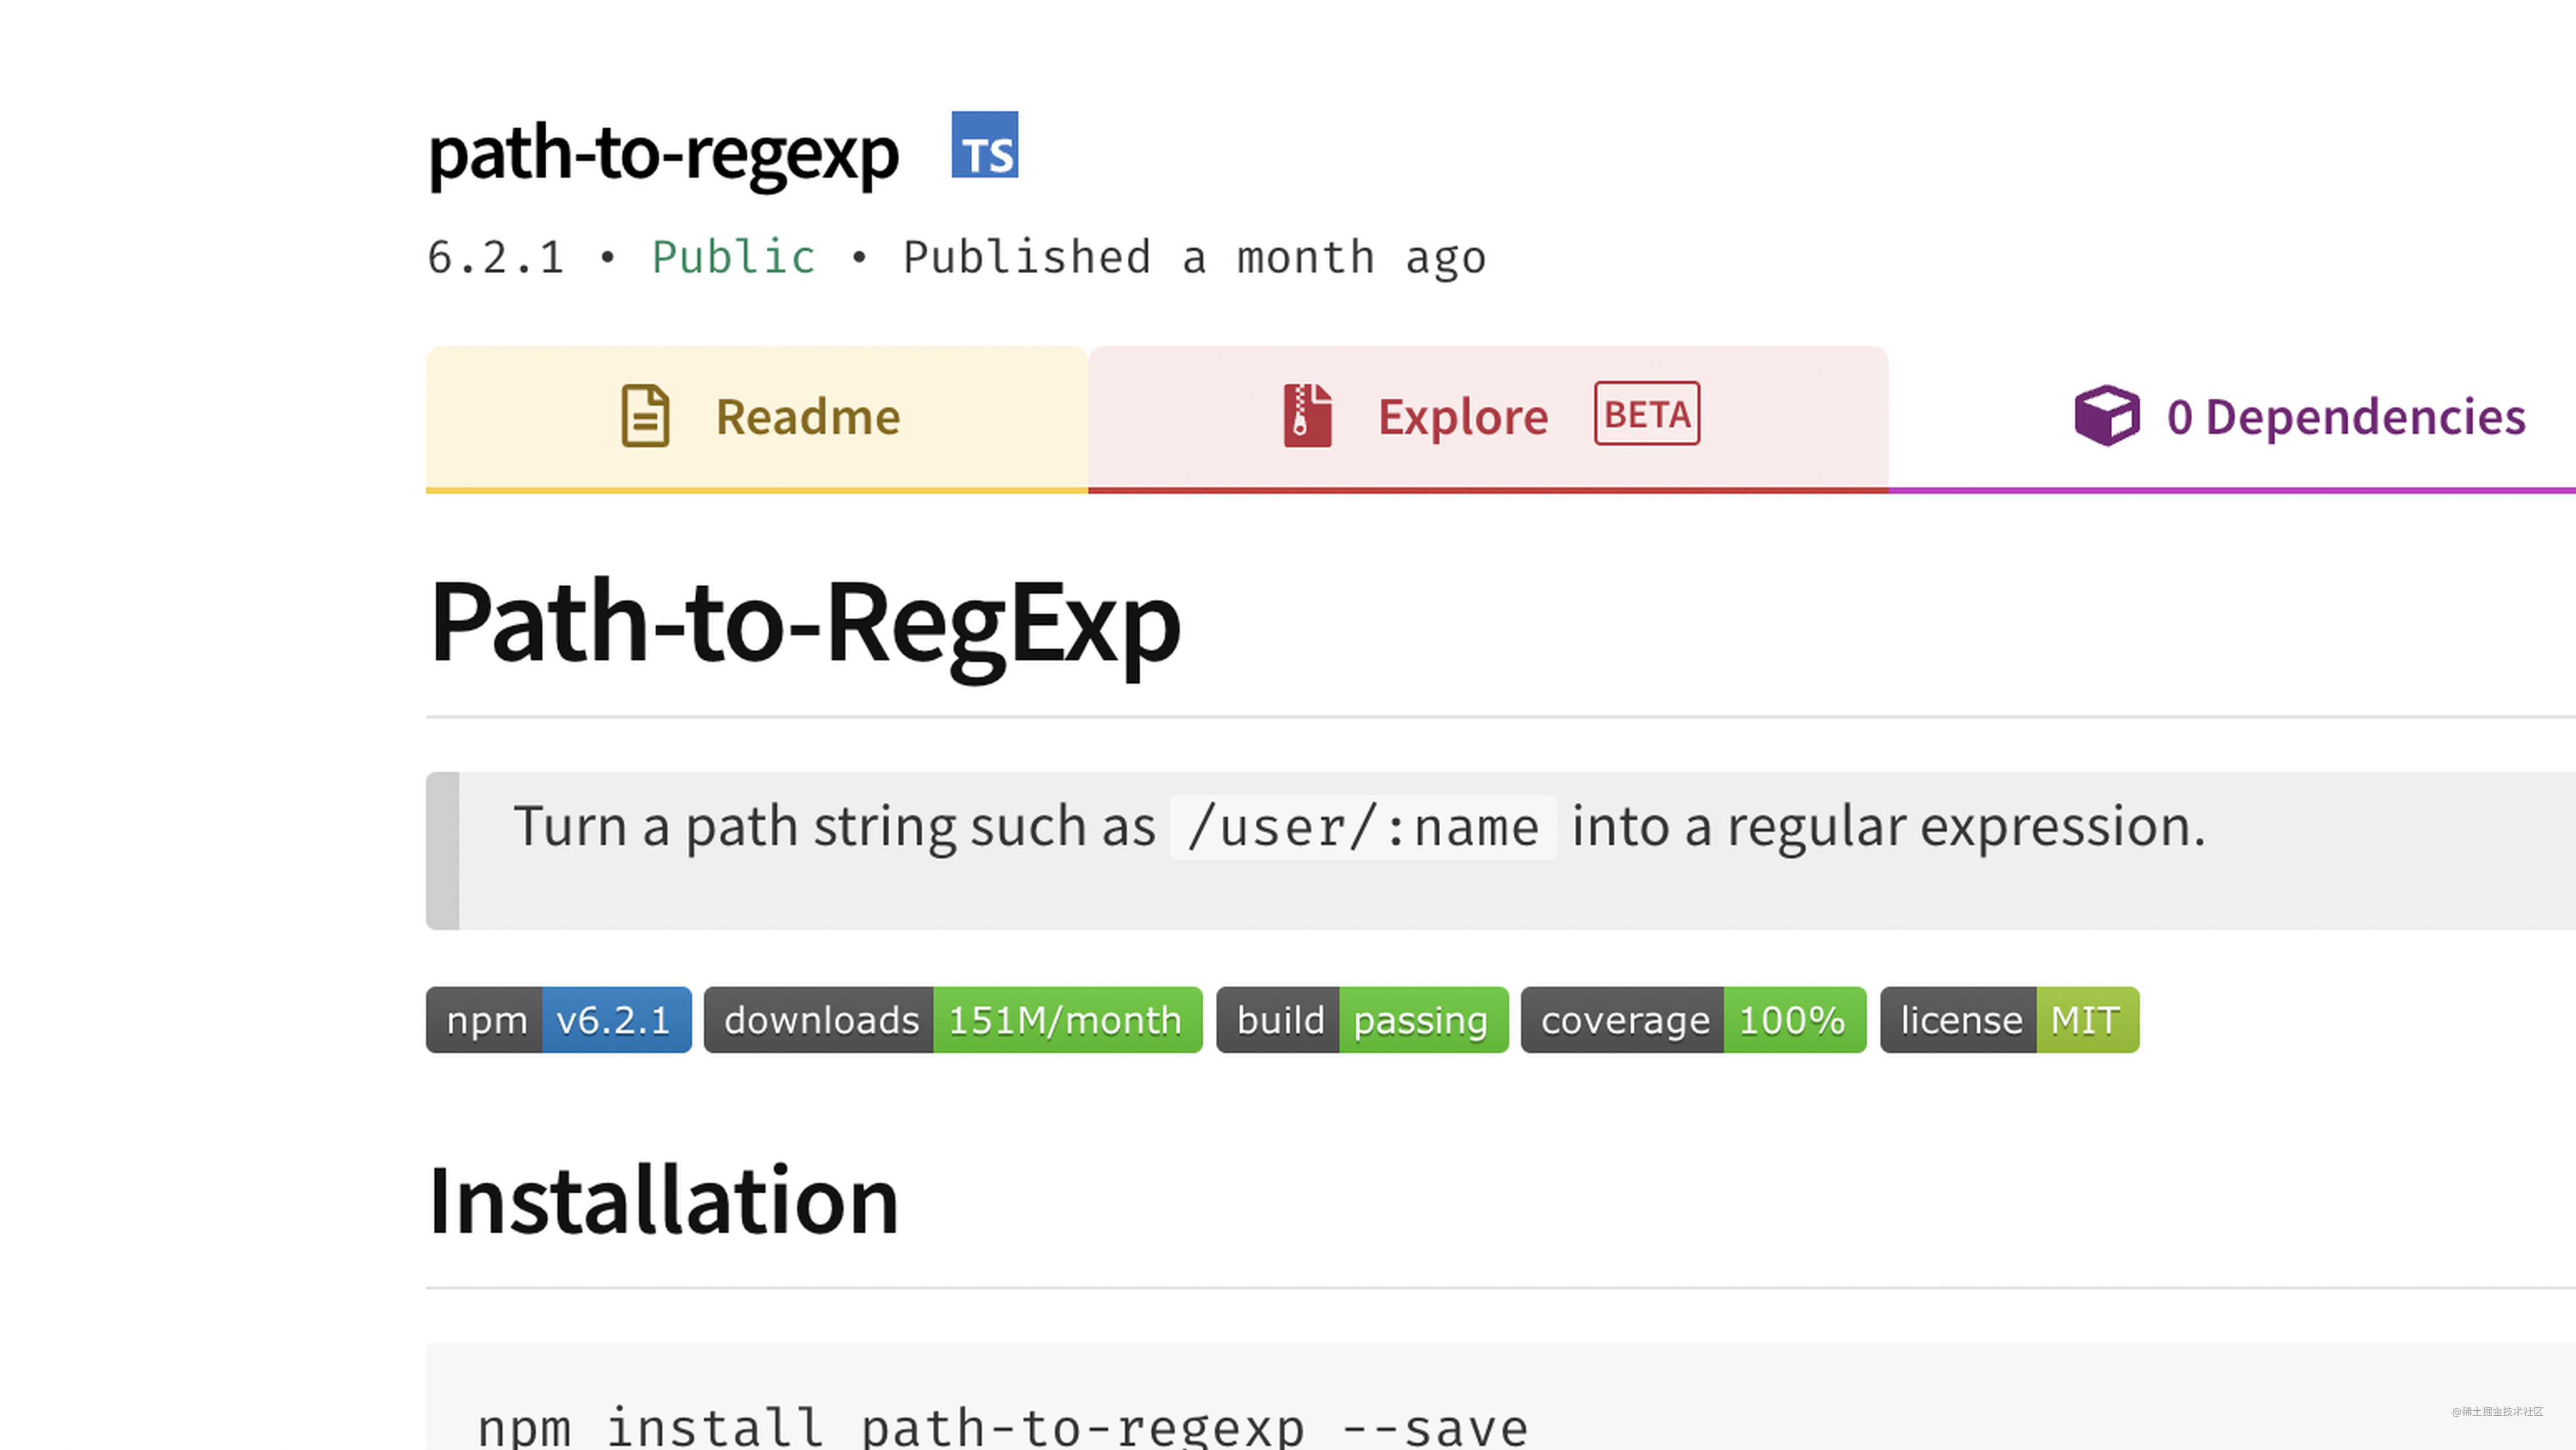Screen dimensions: 2576x1450
Task: Click the 6.2.1 version text
Action: point(496,257)
